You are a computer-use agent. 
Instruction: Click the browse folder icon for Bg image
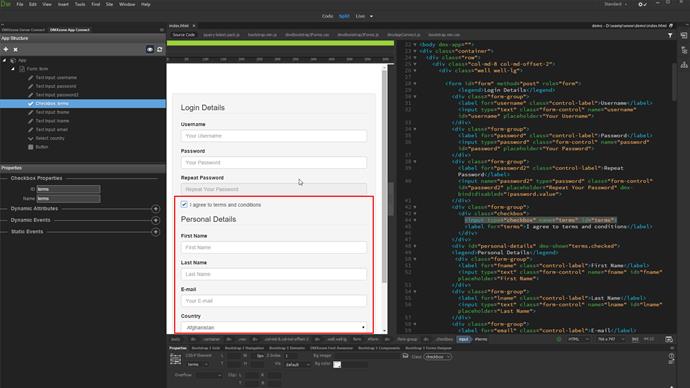(x=405, y=356)
